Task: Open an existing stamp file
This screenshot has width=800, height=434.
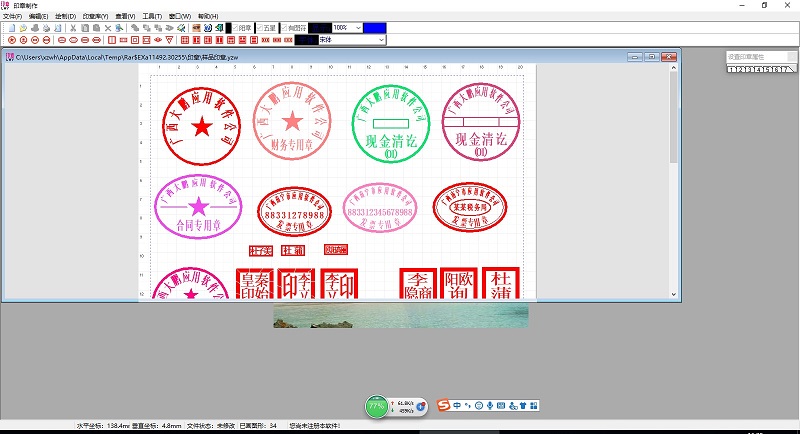Action: 23,28
